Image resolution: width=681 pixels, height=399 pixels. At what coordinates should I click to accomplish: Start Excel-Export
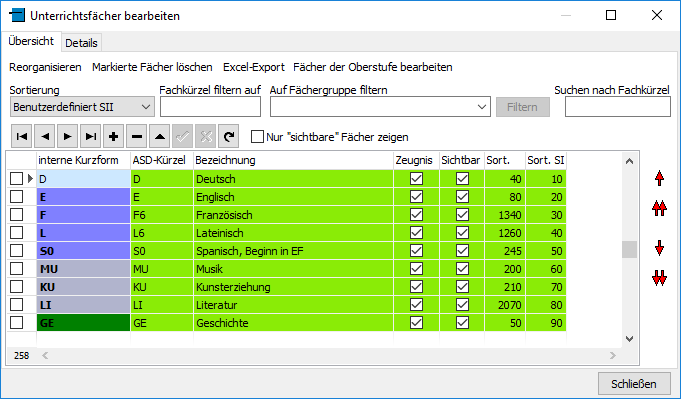point(254,67)
